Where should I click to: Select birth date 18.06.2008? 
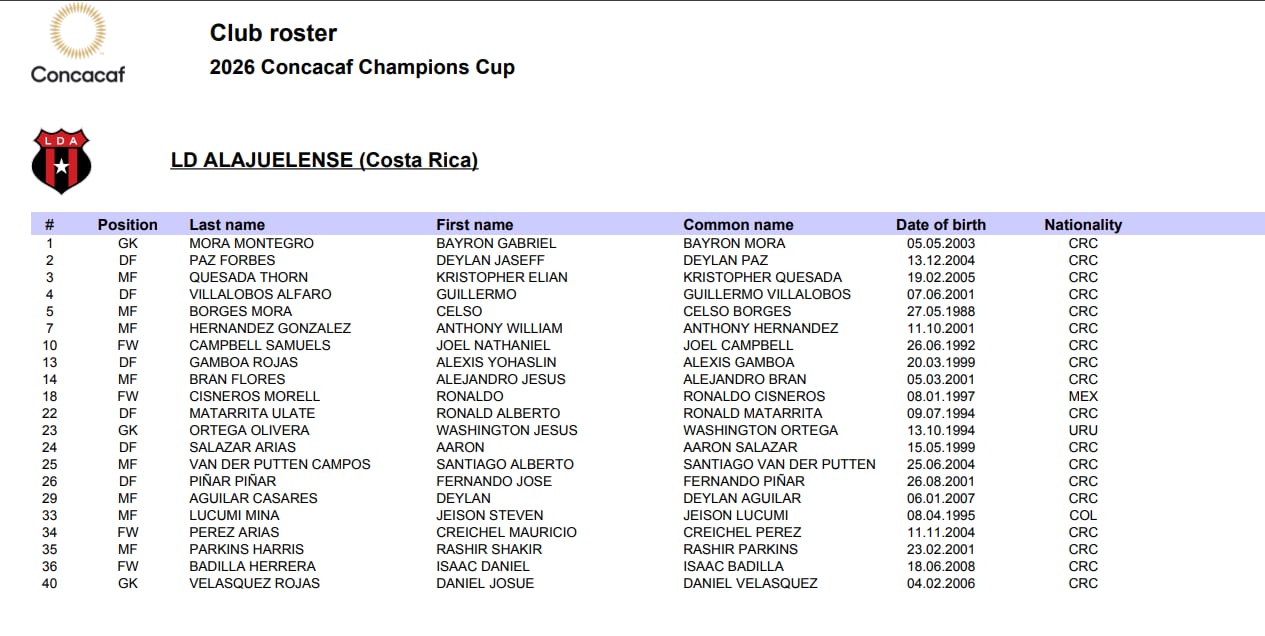pos(941,566)
